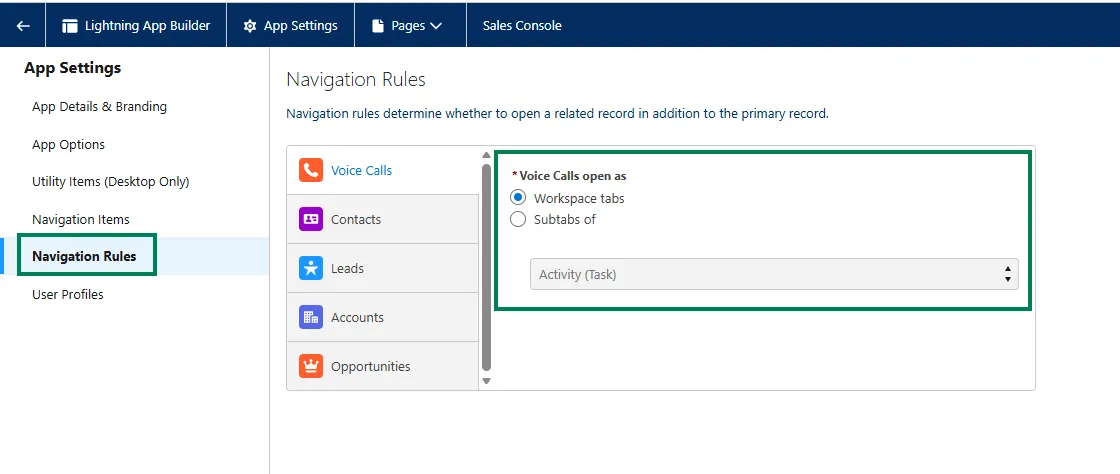This screenshot has height=474, width=1120.
Task: Click the object list scrollbar thumb
Action: tap(486, 267)
